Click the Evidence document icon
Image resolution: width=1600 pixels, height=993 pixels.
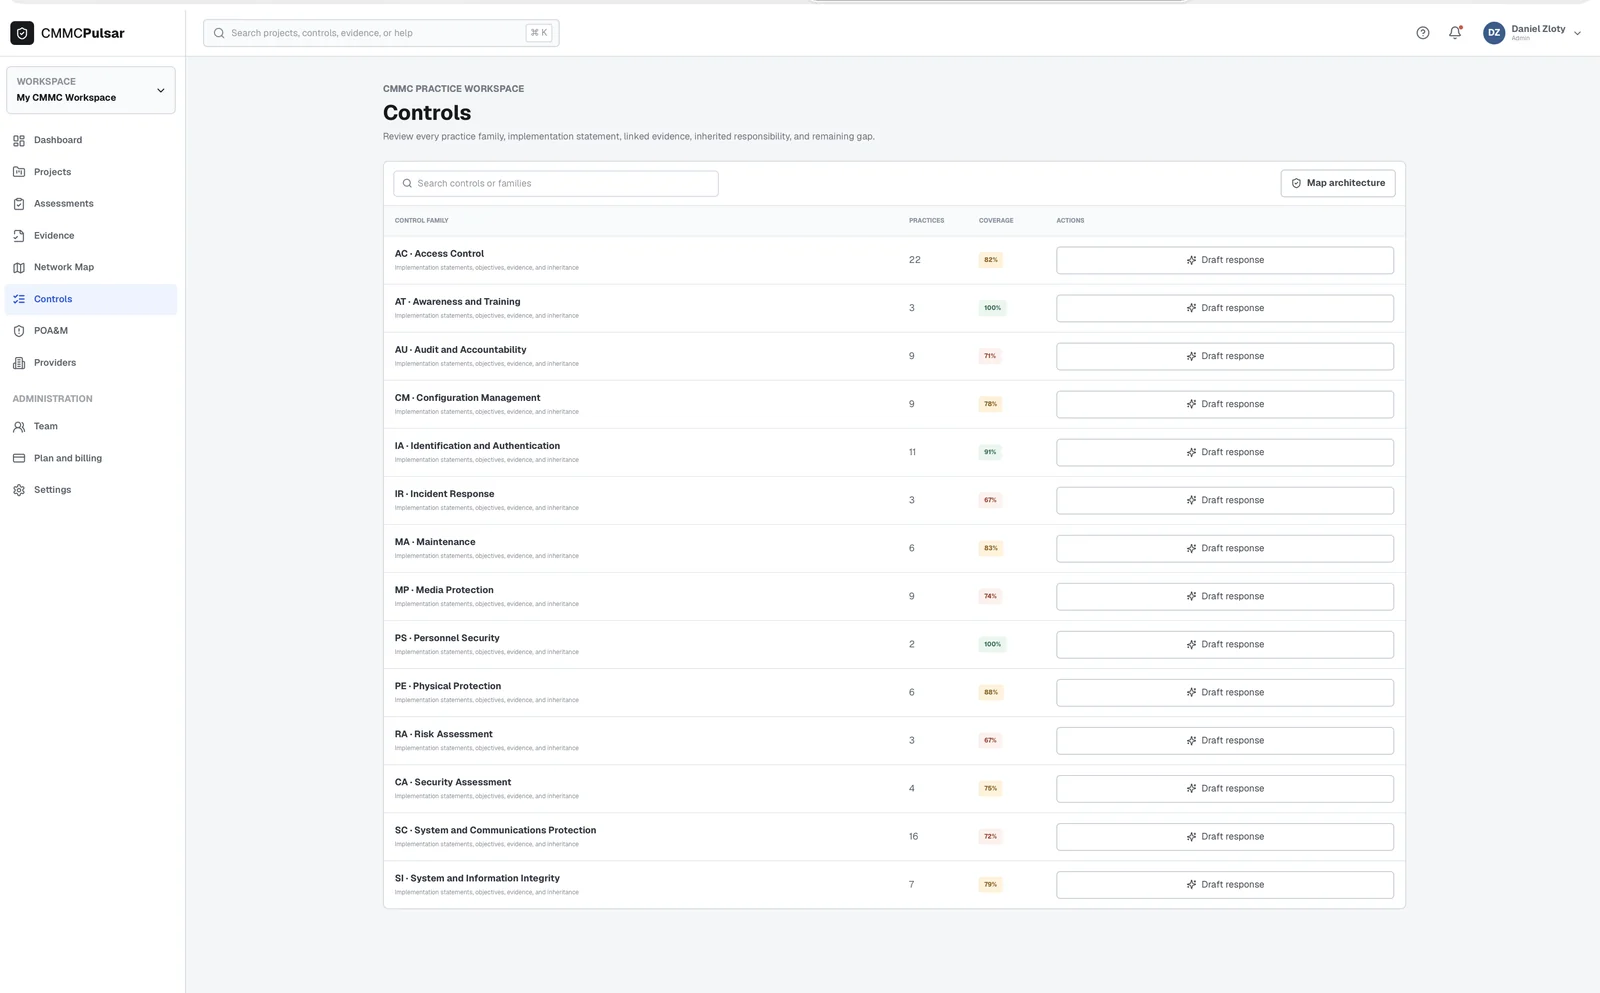point(19,236)
